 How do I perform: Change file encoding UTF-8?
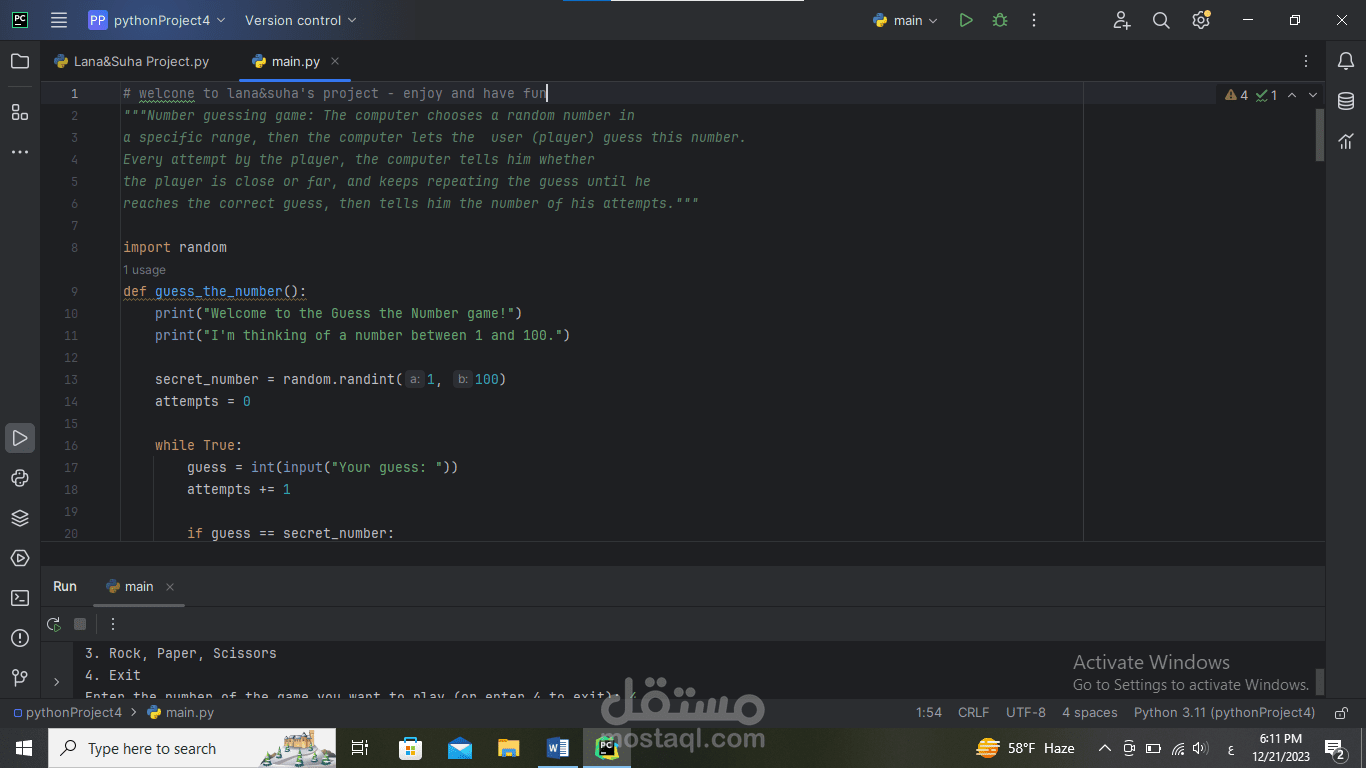[1026, 713]
